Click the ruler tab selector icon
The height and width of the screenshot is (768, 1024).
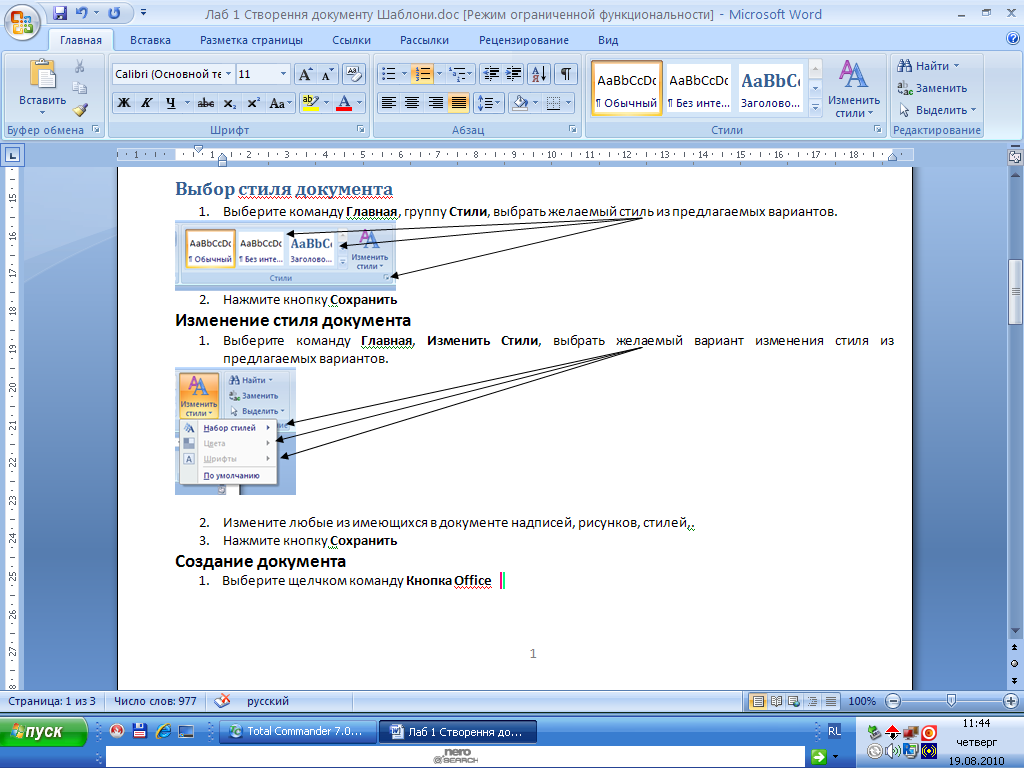tap(12, 155)
